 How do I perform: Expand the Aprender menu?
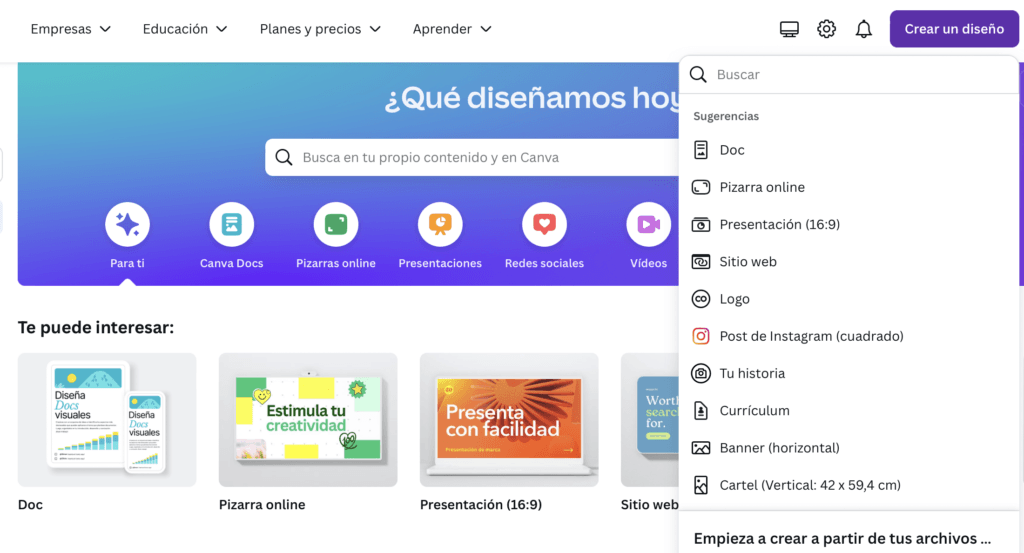click(x=452, y=29)
